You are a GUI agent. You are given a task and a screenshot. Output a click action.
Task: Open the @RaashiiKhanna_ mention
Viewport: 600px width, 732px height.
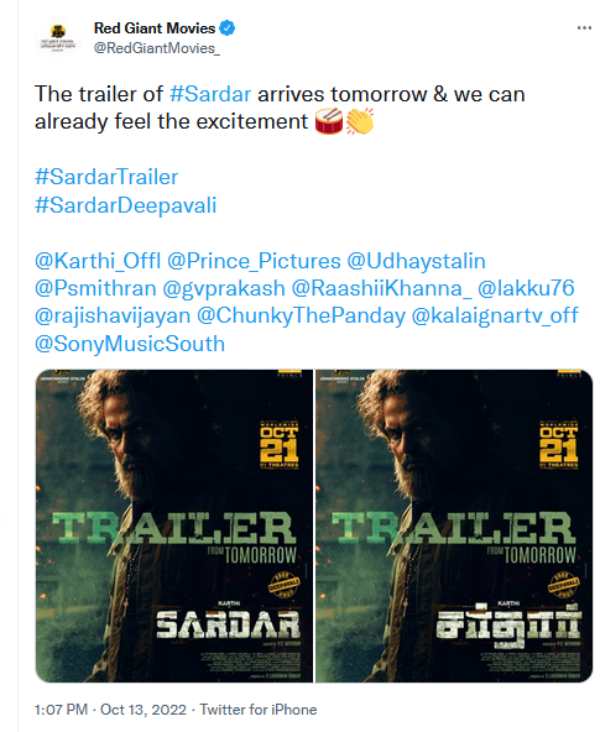[381, 288]
